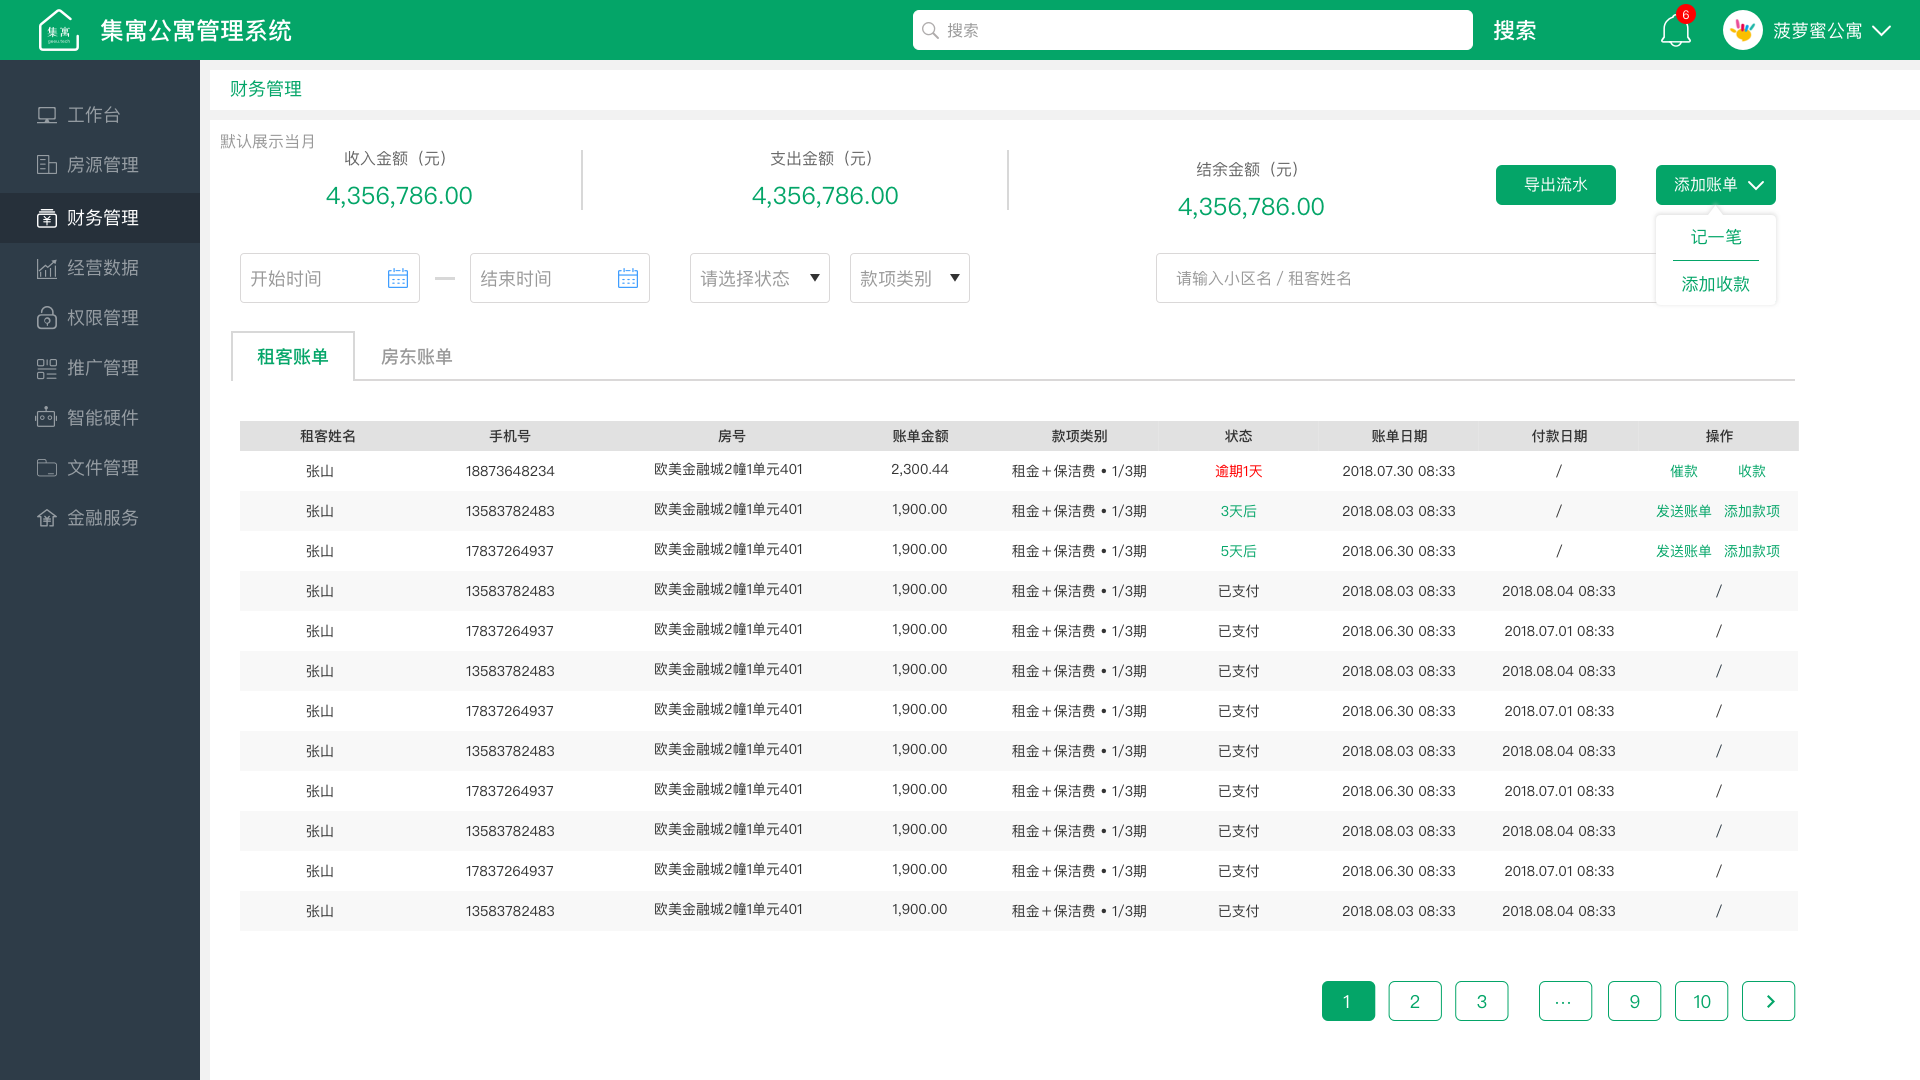This screenshot has width=1920, height=1080.
Task: Click the 付款日期 column header
Action: [1559, 436]
